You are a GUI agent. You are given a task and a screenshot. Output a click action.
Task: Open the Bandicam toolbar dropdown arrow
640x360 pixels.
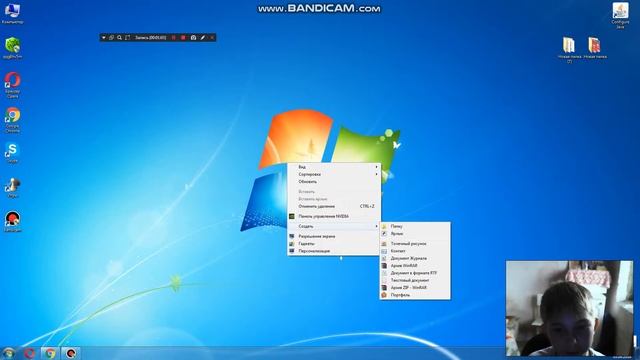(x=104, y=38)
